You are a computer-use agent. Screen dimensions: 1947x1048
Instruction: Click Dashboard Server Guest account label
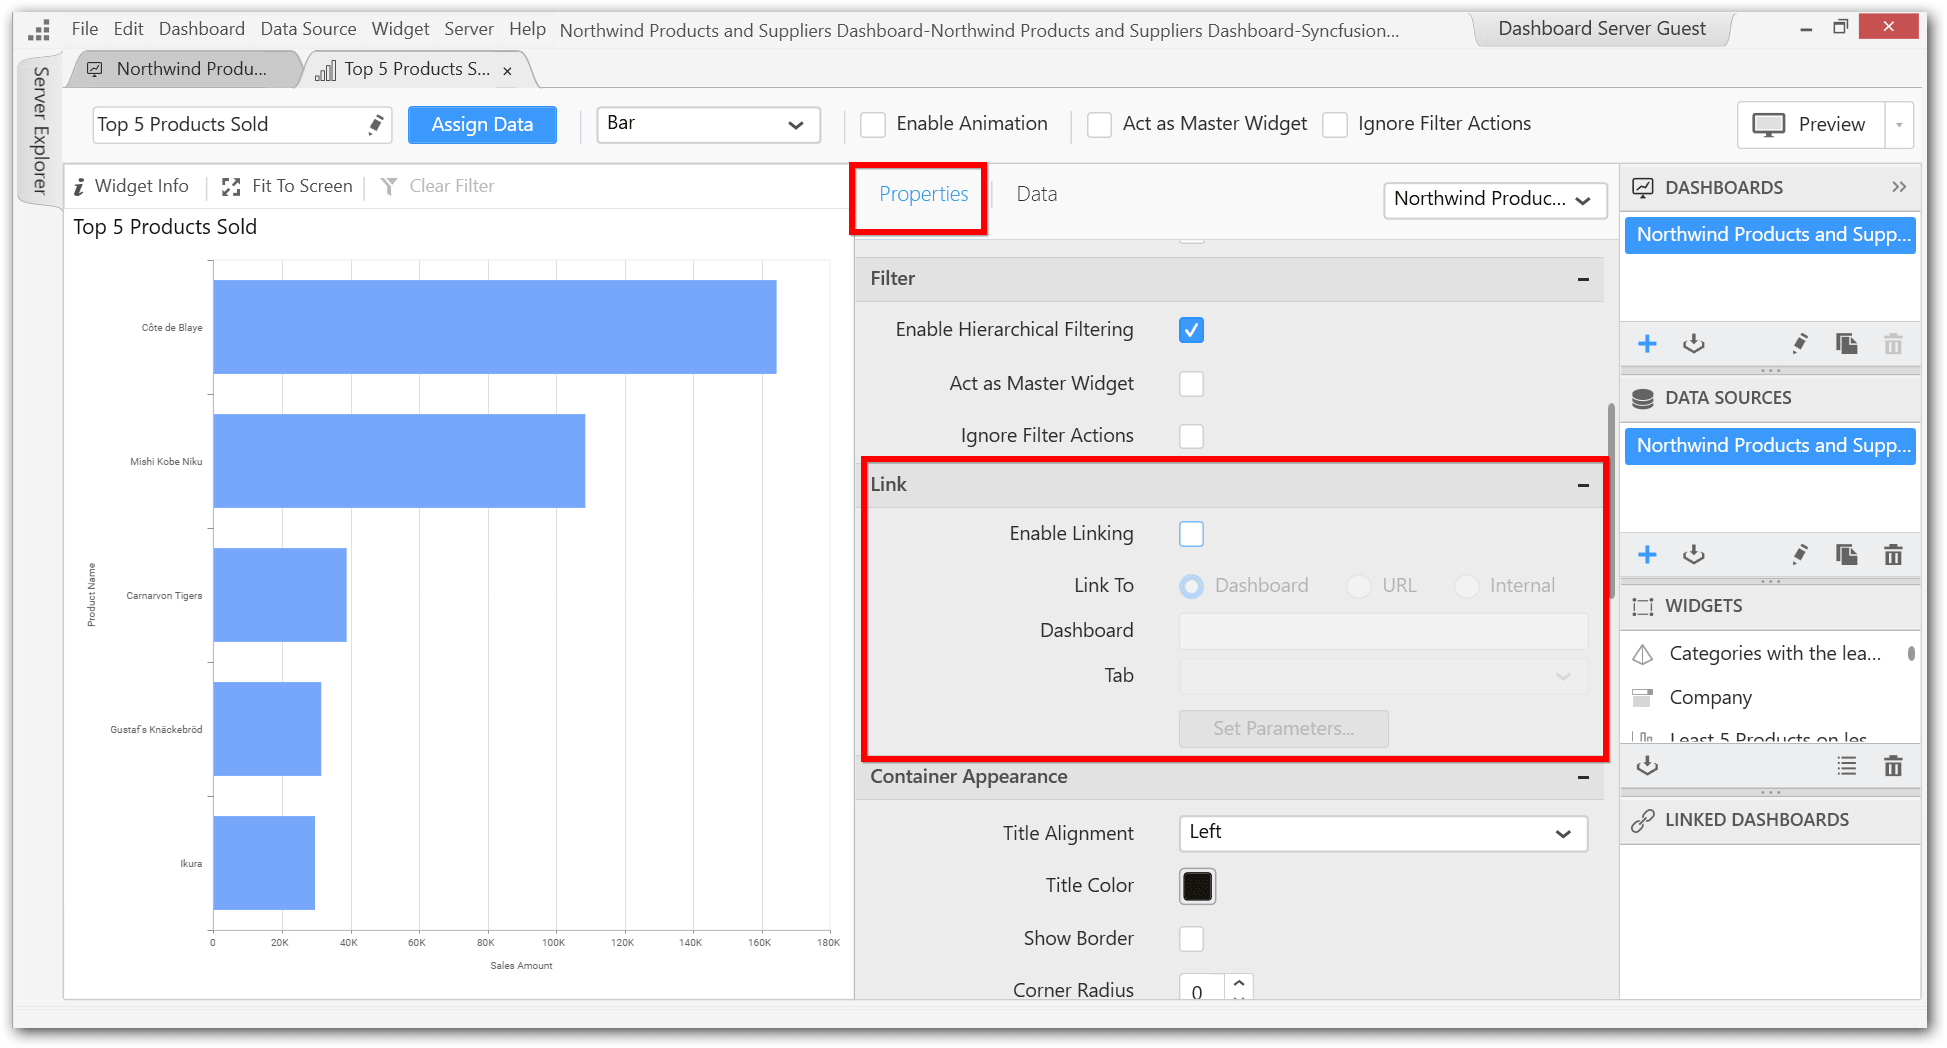1602,29
